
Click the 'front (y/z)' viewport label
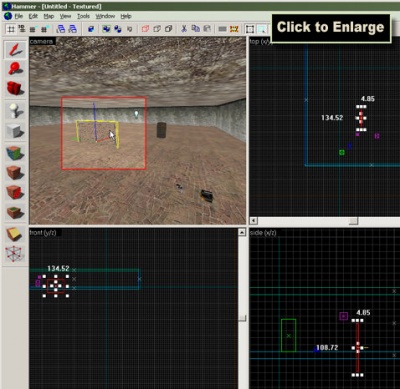pyautogui.click(x=43, y=232)
